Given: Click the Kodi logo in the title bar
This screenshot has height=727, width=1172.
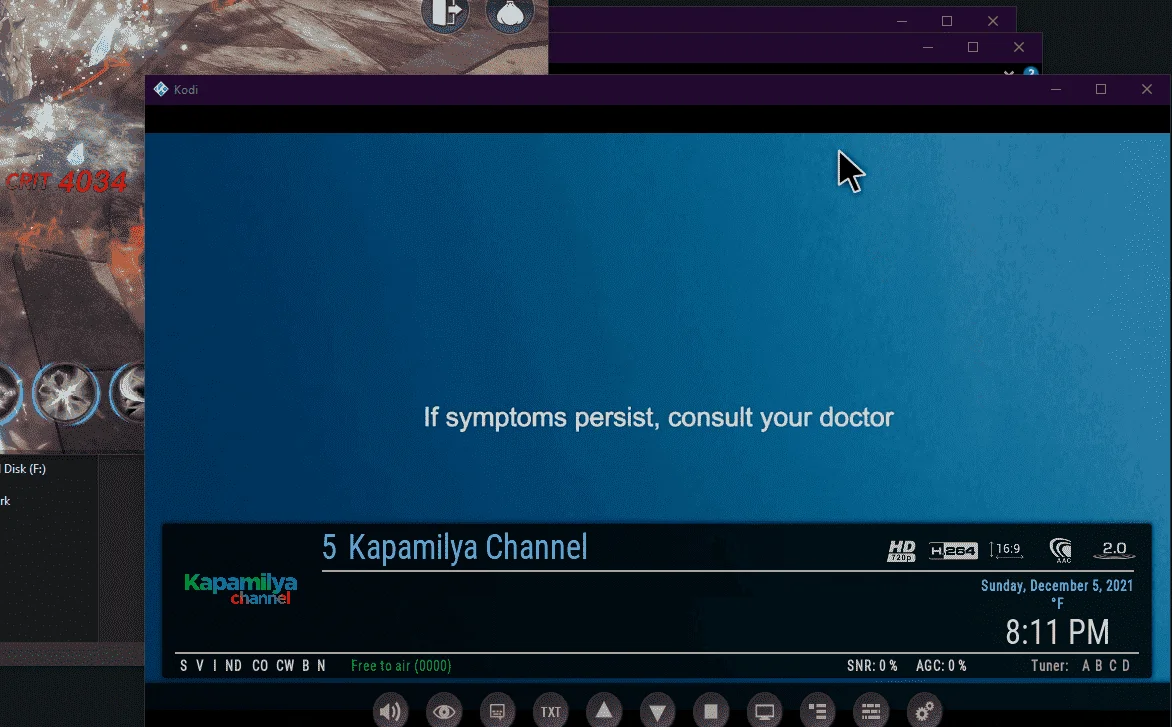Looking at the screenshot, I should [161, 90].
